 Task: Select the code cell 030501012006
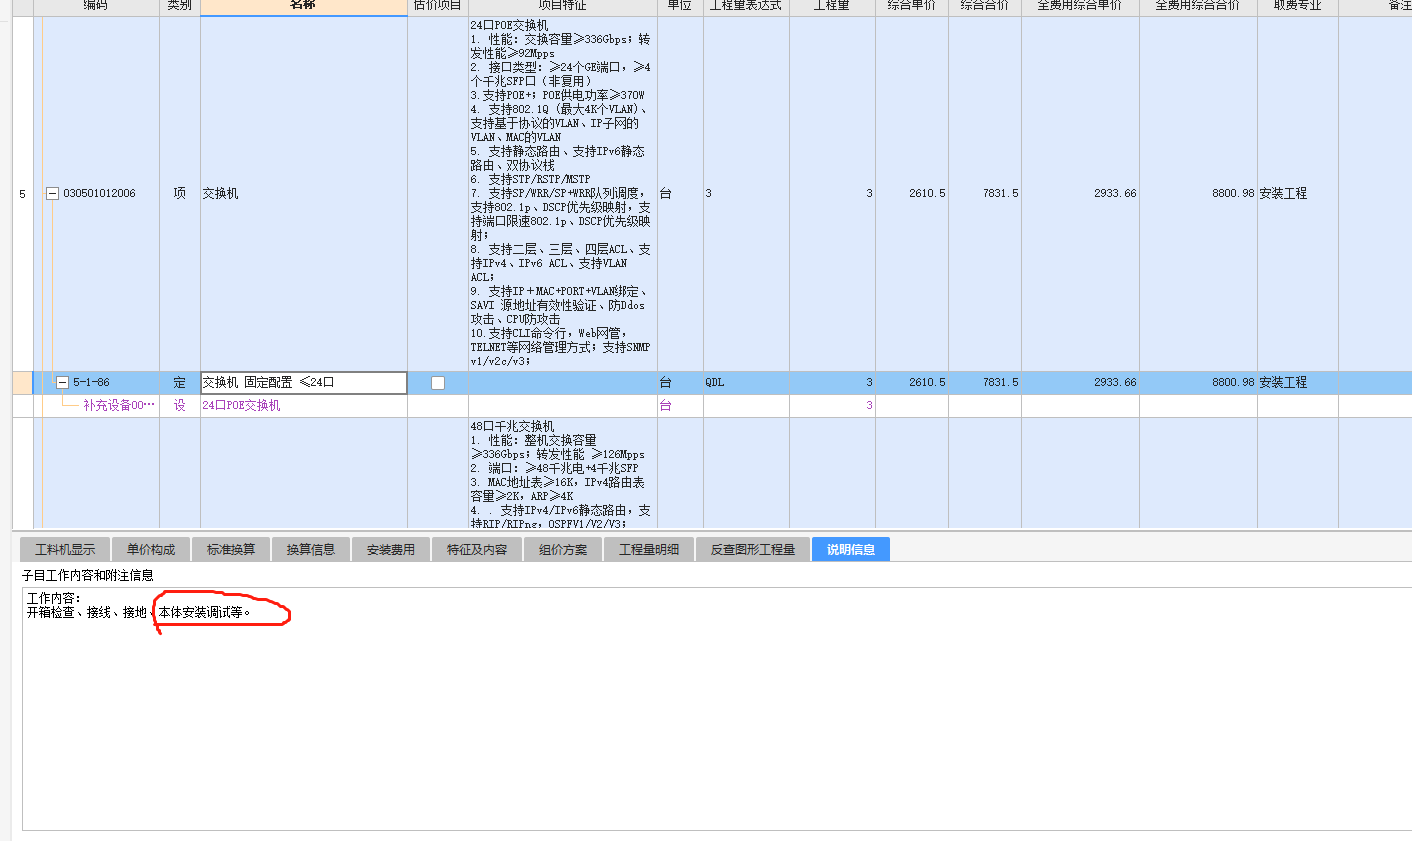99,194
